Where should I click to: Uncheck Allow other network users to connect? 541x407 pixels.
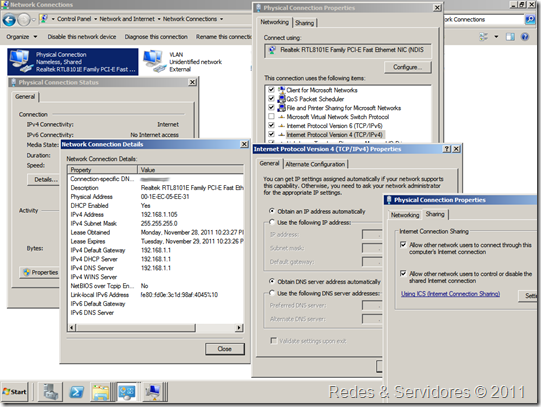pyautogui.click(x=403, y=245)
